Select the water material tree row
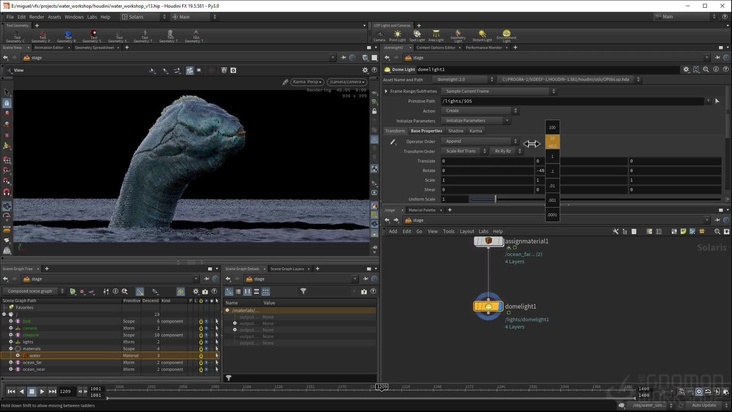 [x=110, y=356]
